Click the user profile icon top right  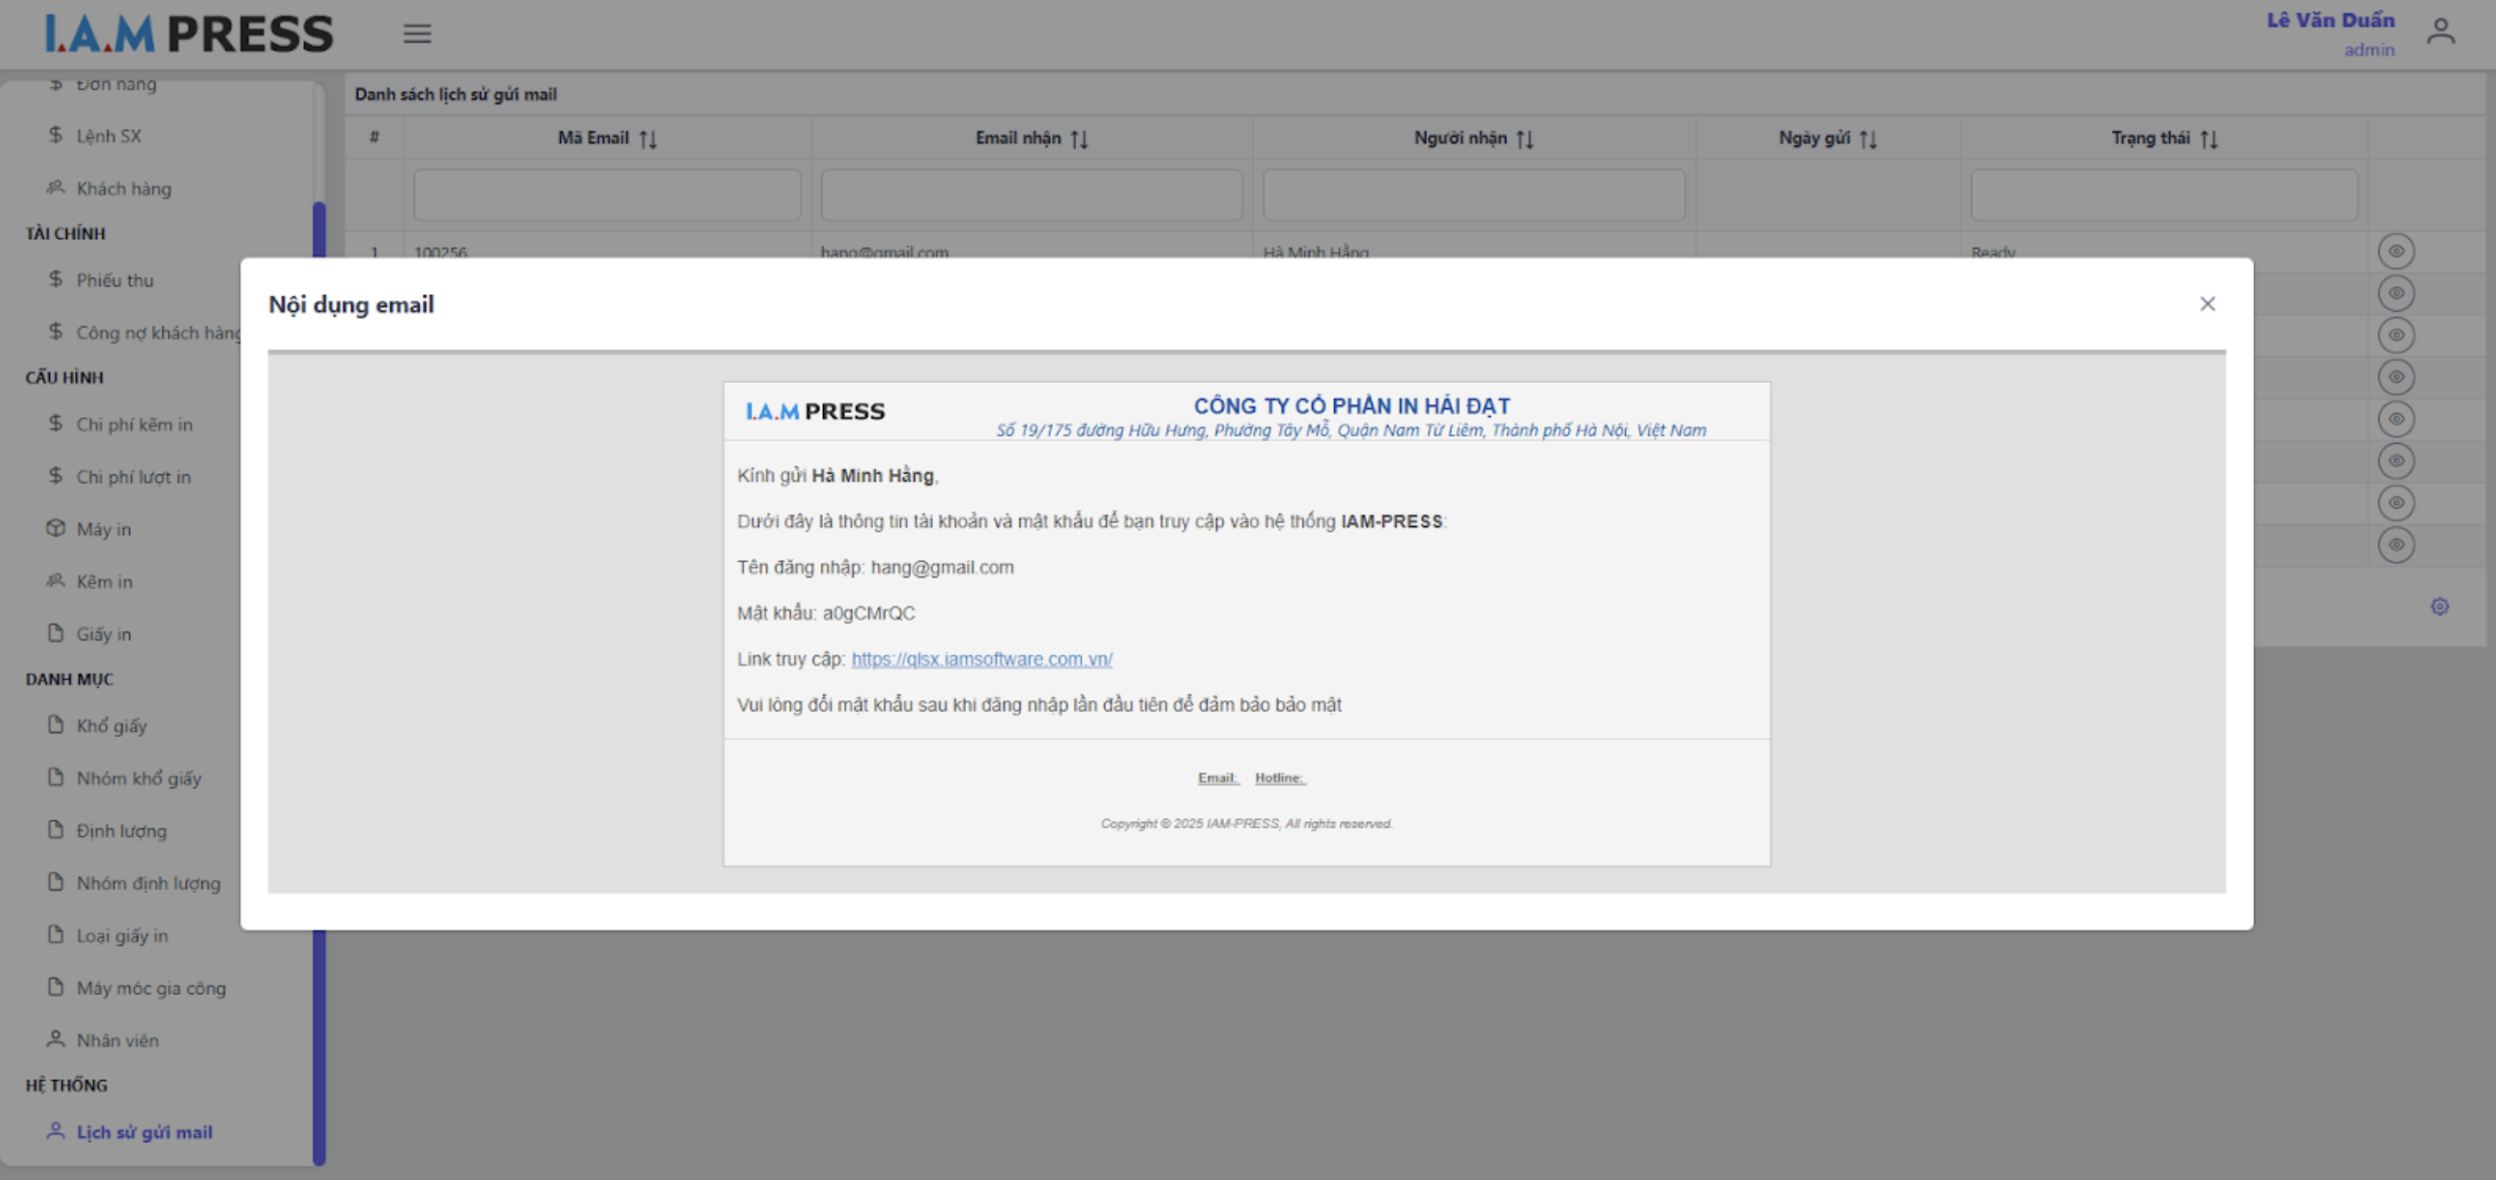2441,30
